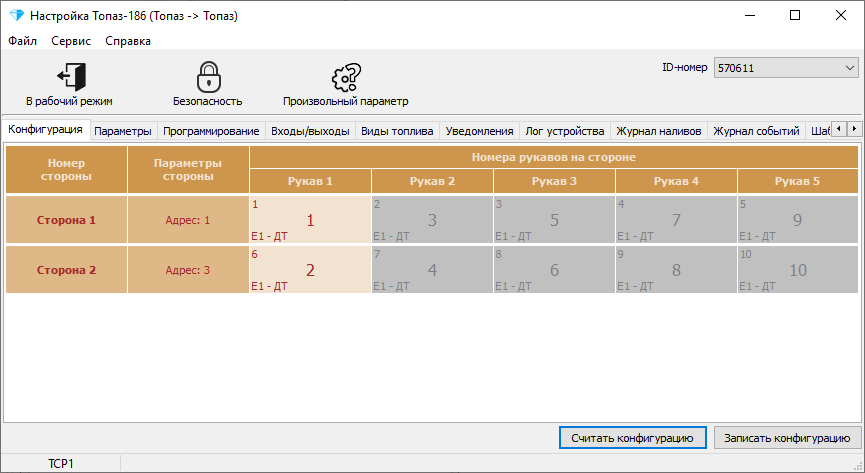
Task: Switch to the Конфигурация tab
Action: [x=45, y=130]
